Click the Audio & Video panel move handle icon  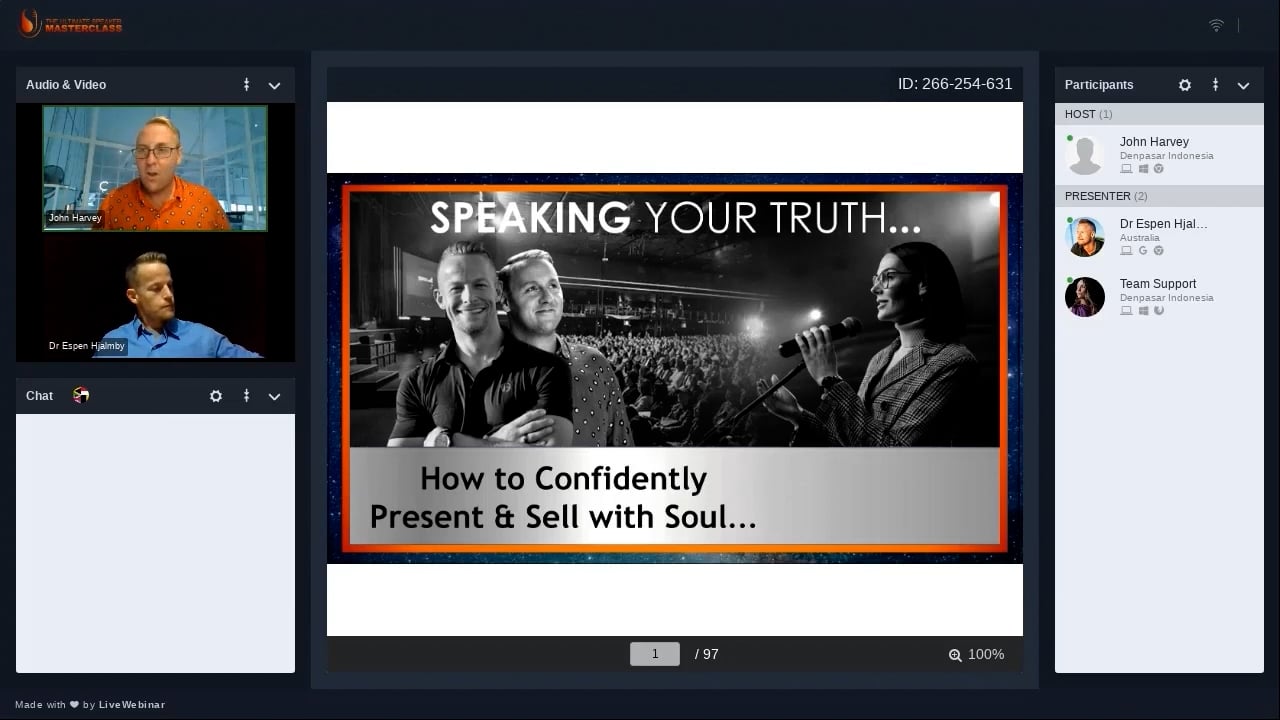click(246, 85)
